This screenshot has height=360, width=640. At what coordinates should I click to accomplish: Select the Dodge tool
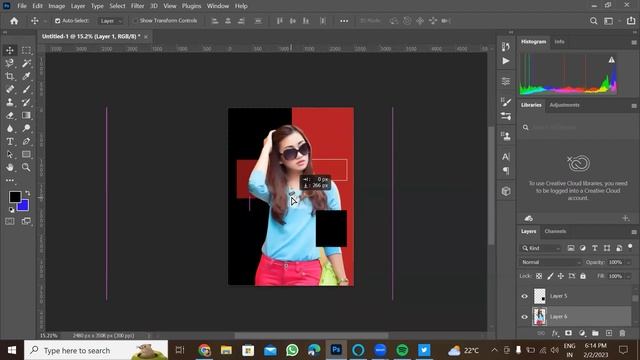(x=26, y=129)
